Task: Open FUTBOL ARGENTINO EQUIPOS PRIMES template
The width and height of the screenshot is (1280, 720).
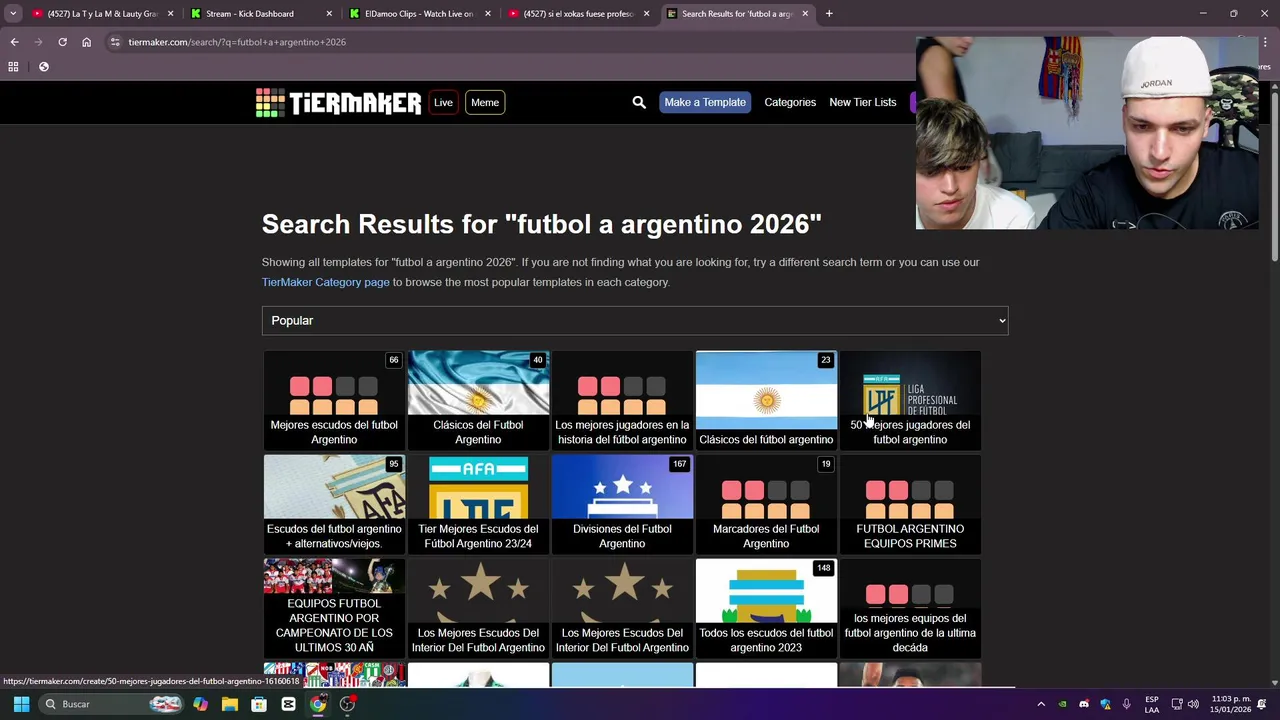Action: click(x=910, y=503)
